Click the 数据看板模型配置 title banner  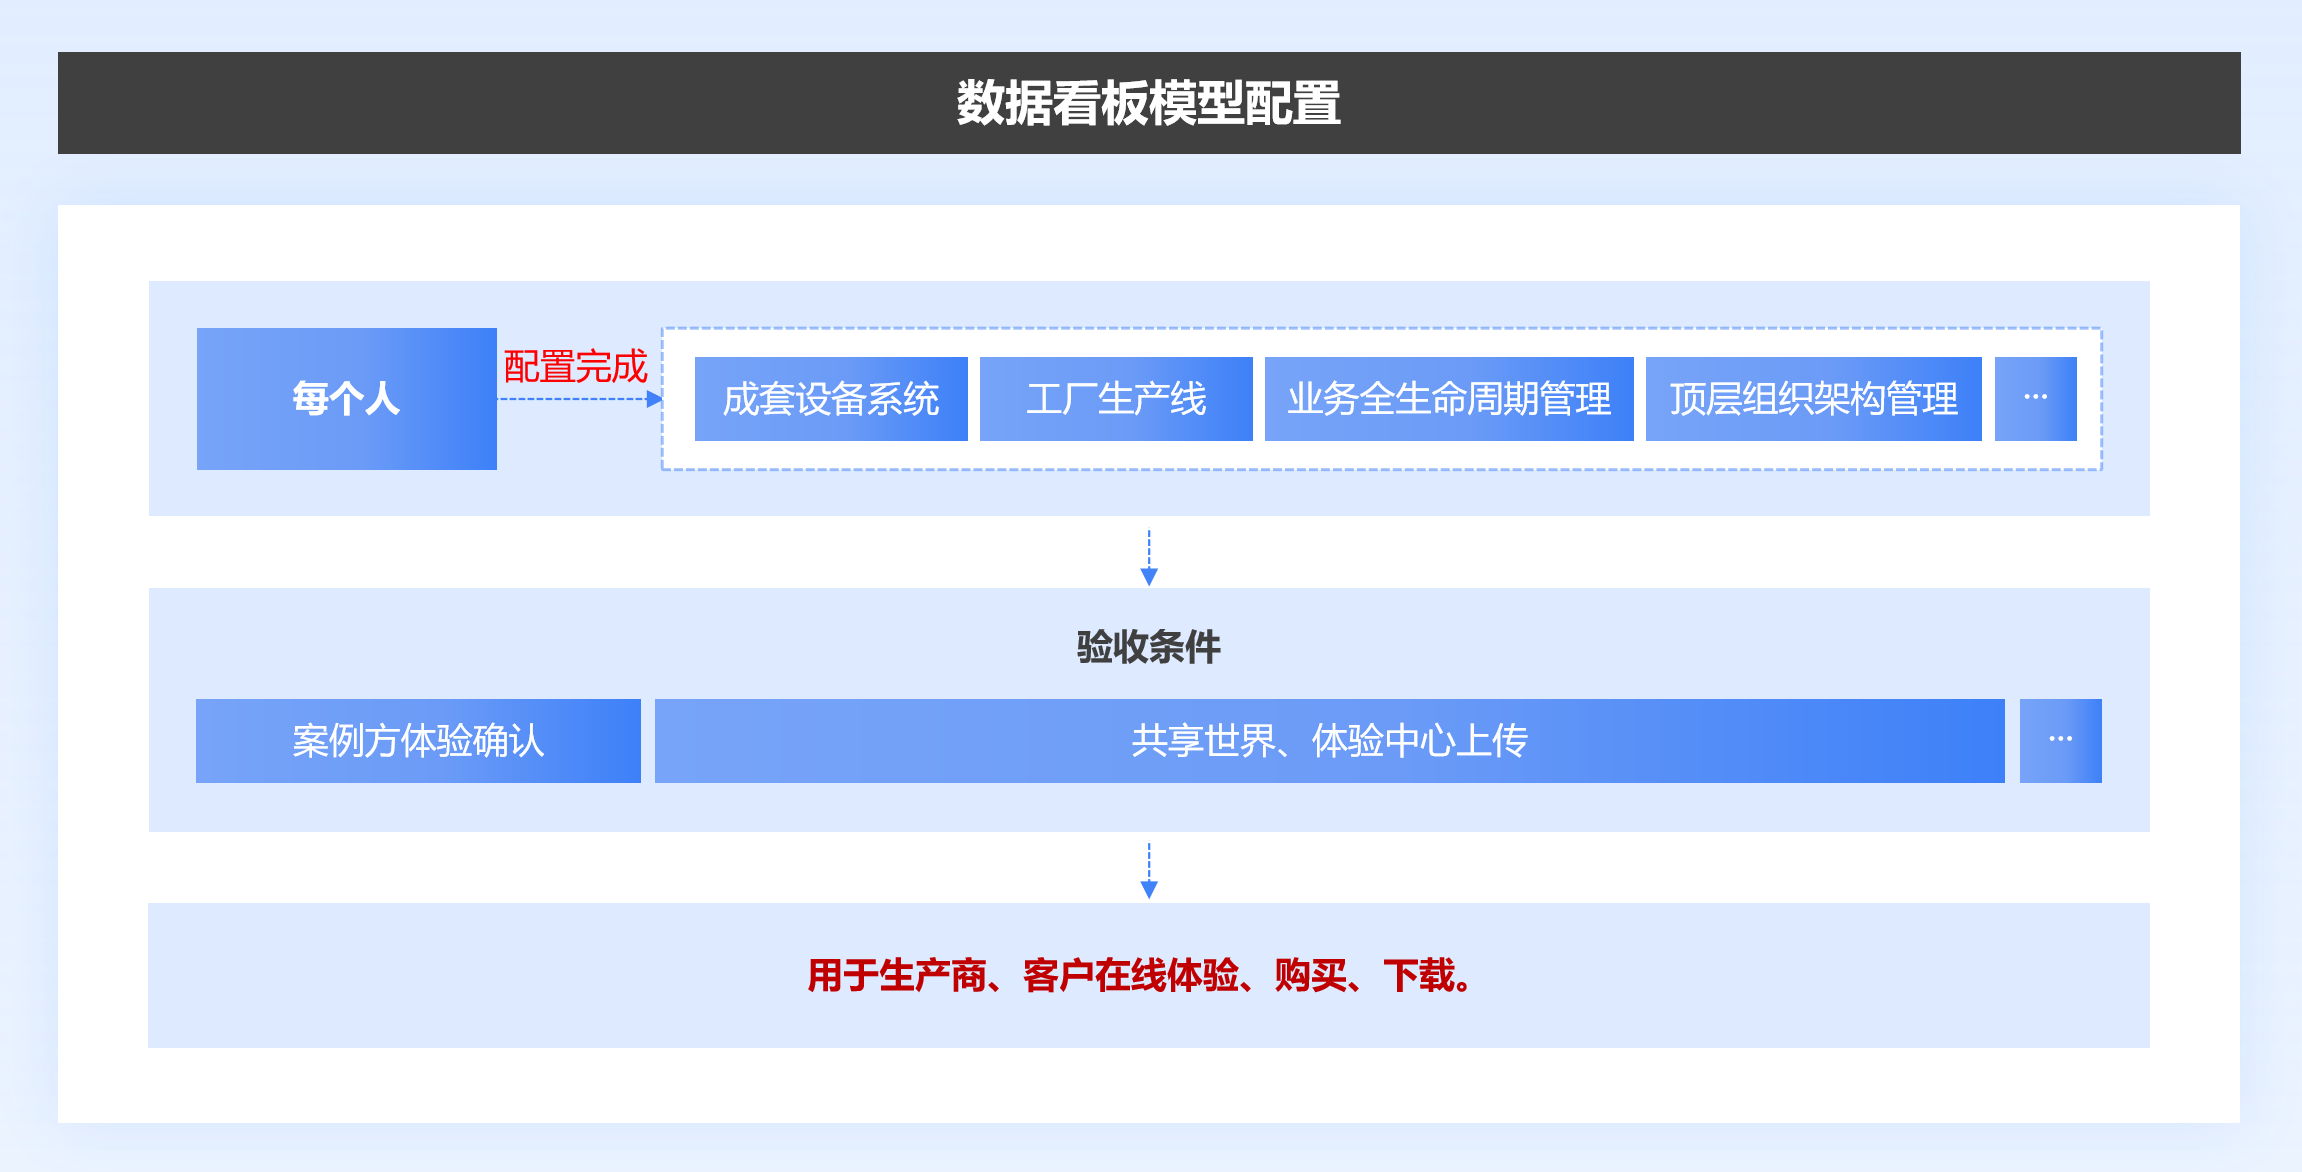[1148, 103]
